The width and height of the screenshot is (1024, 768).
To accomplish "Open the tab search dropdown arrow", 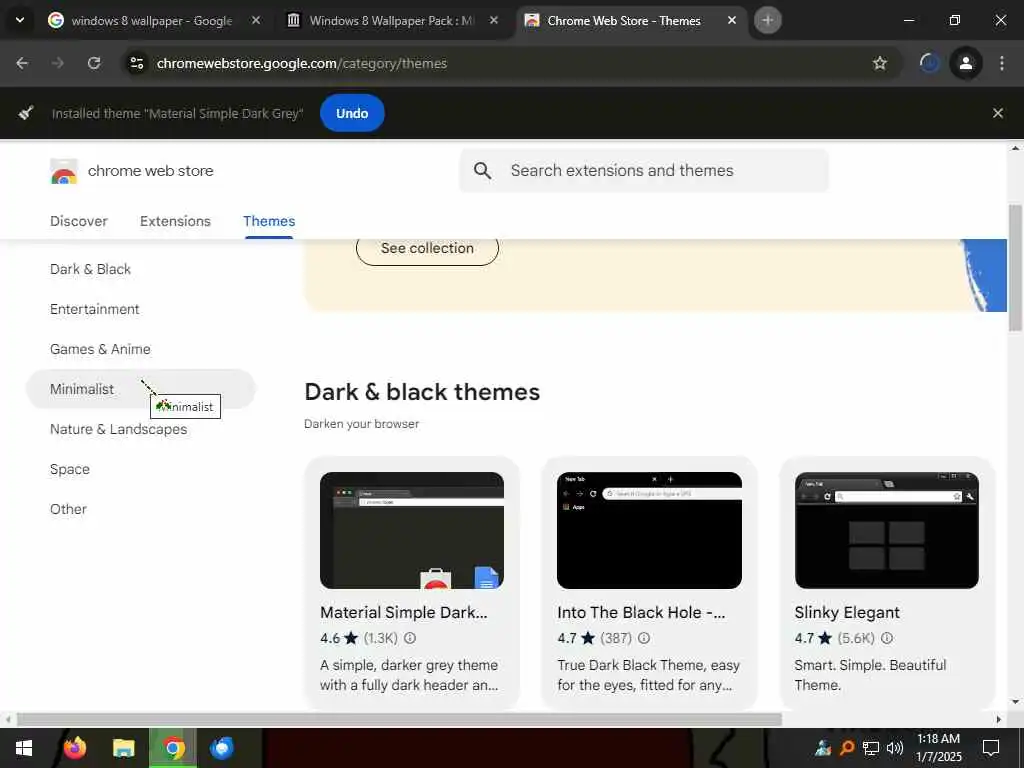I will pos(20,20).
